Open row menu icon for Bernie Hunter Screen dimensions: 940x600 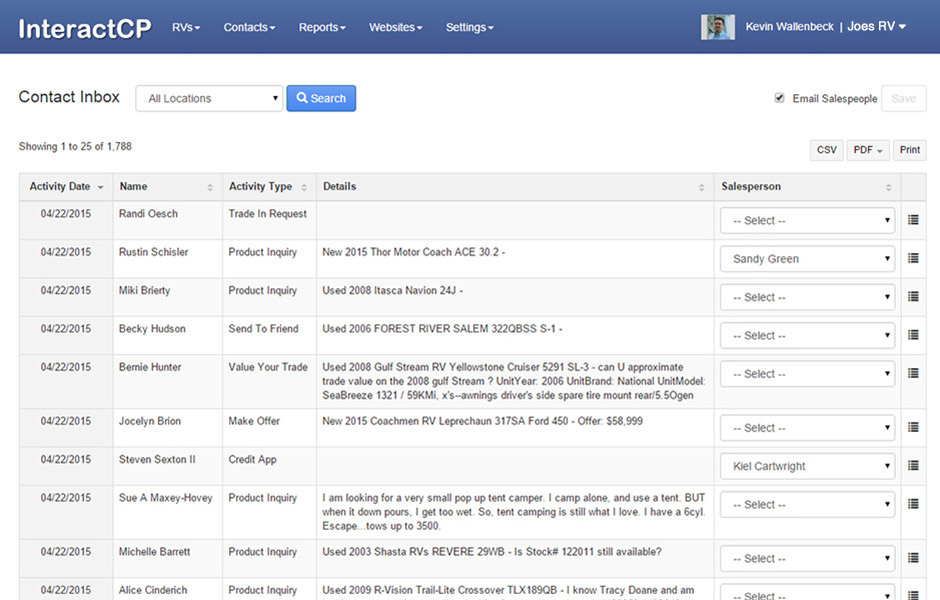pyautogui.click(x=913, y=373)
